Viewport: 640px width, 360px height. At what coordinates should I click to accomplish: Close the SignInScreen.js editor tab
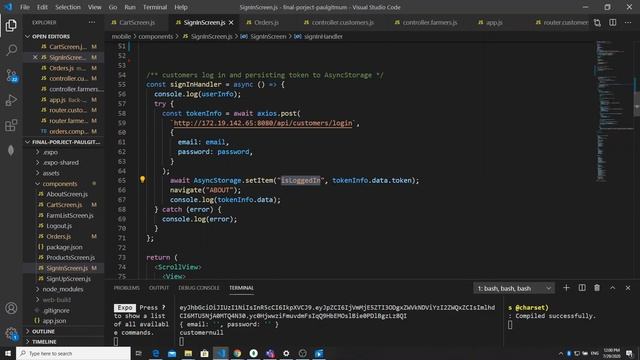click(x=231, y=22)
